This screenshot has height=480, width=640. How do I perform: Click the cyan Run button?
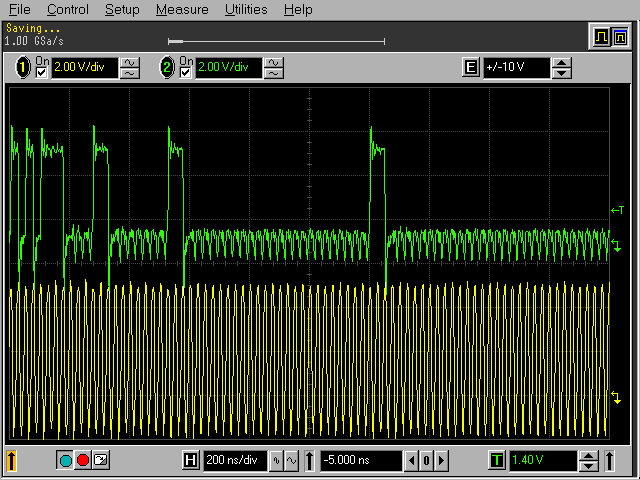[x=65, y=460]
